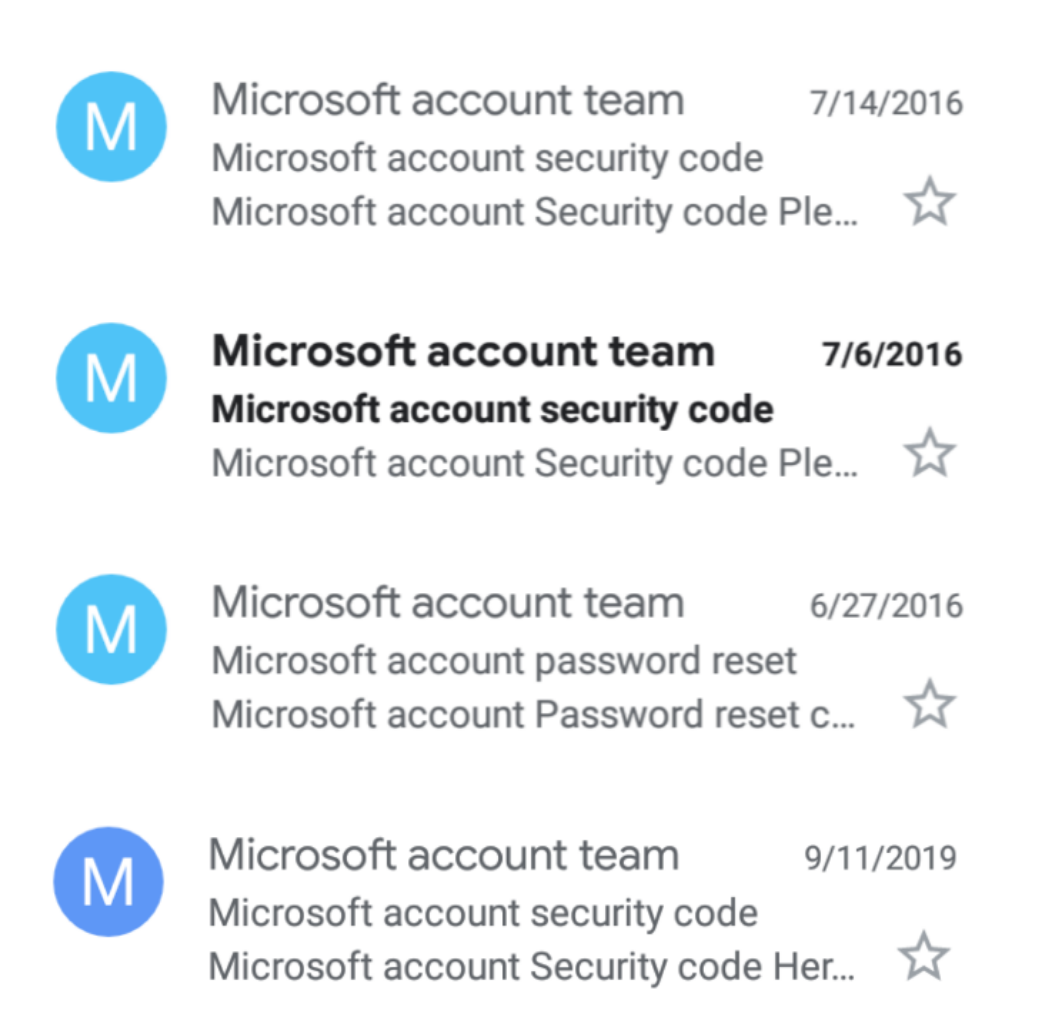Click the 9/11/2019 date label
The width and height of the screenshot is (1062, 1024).
(x=880, y=857)
